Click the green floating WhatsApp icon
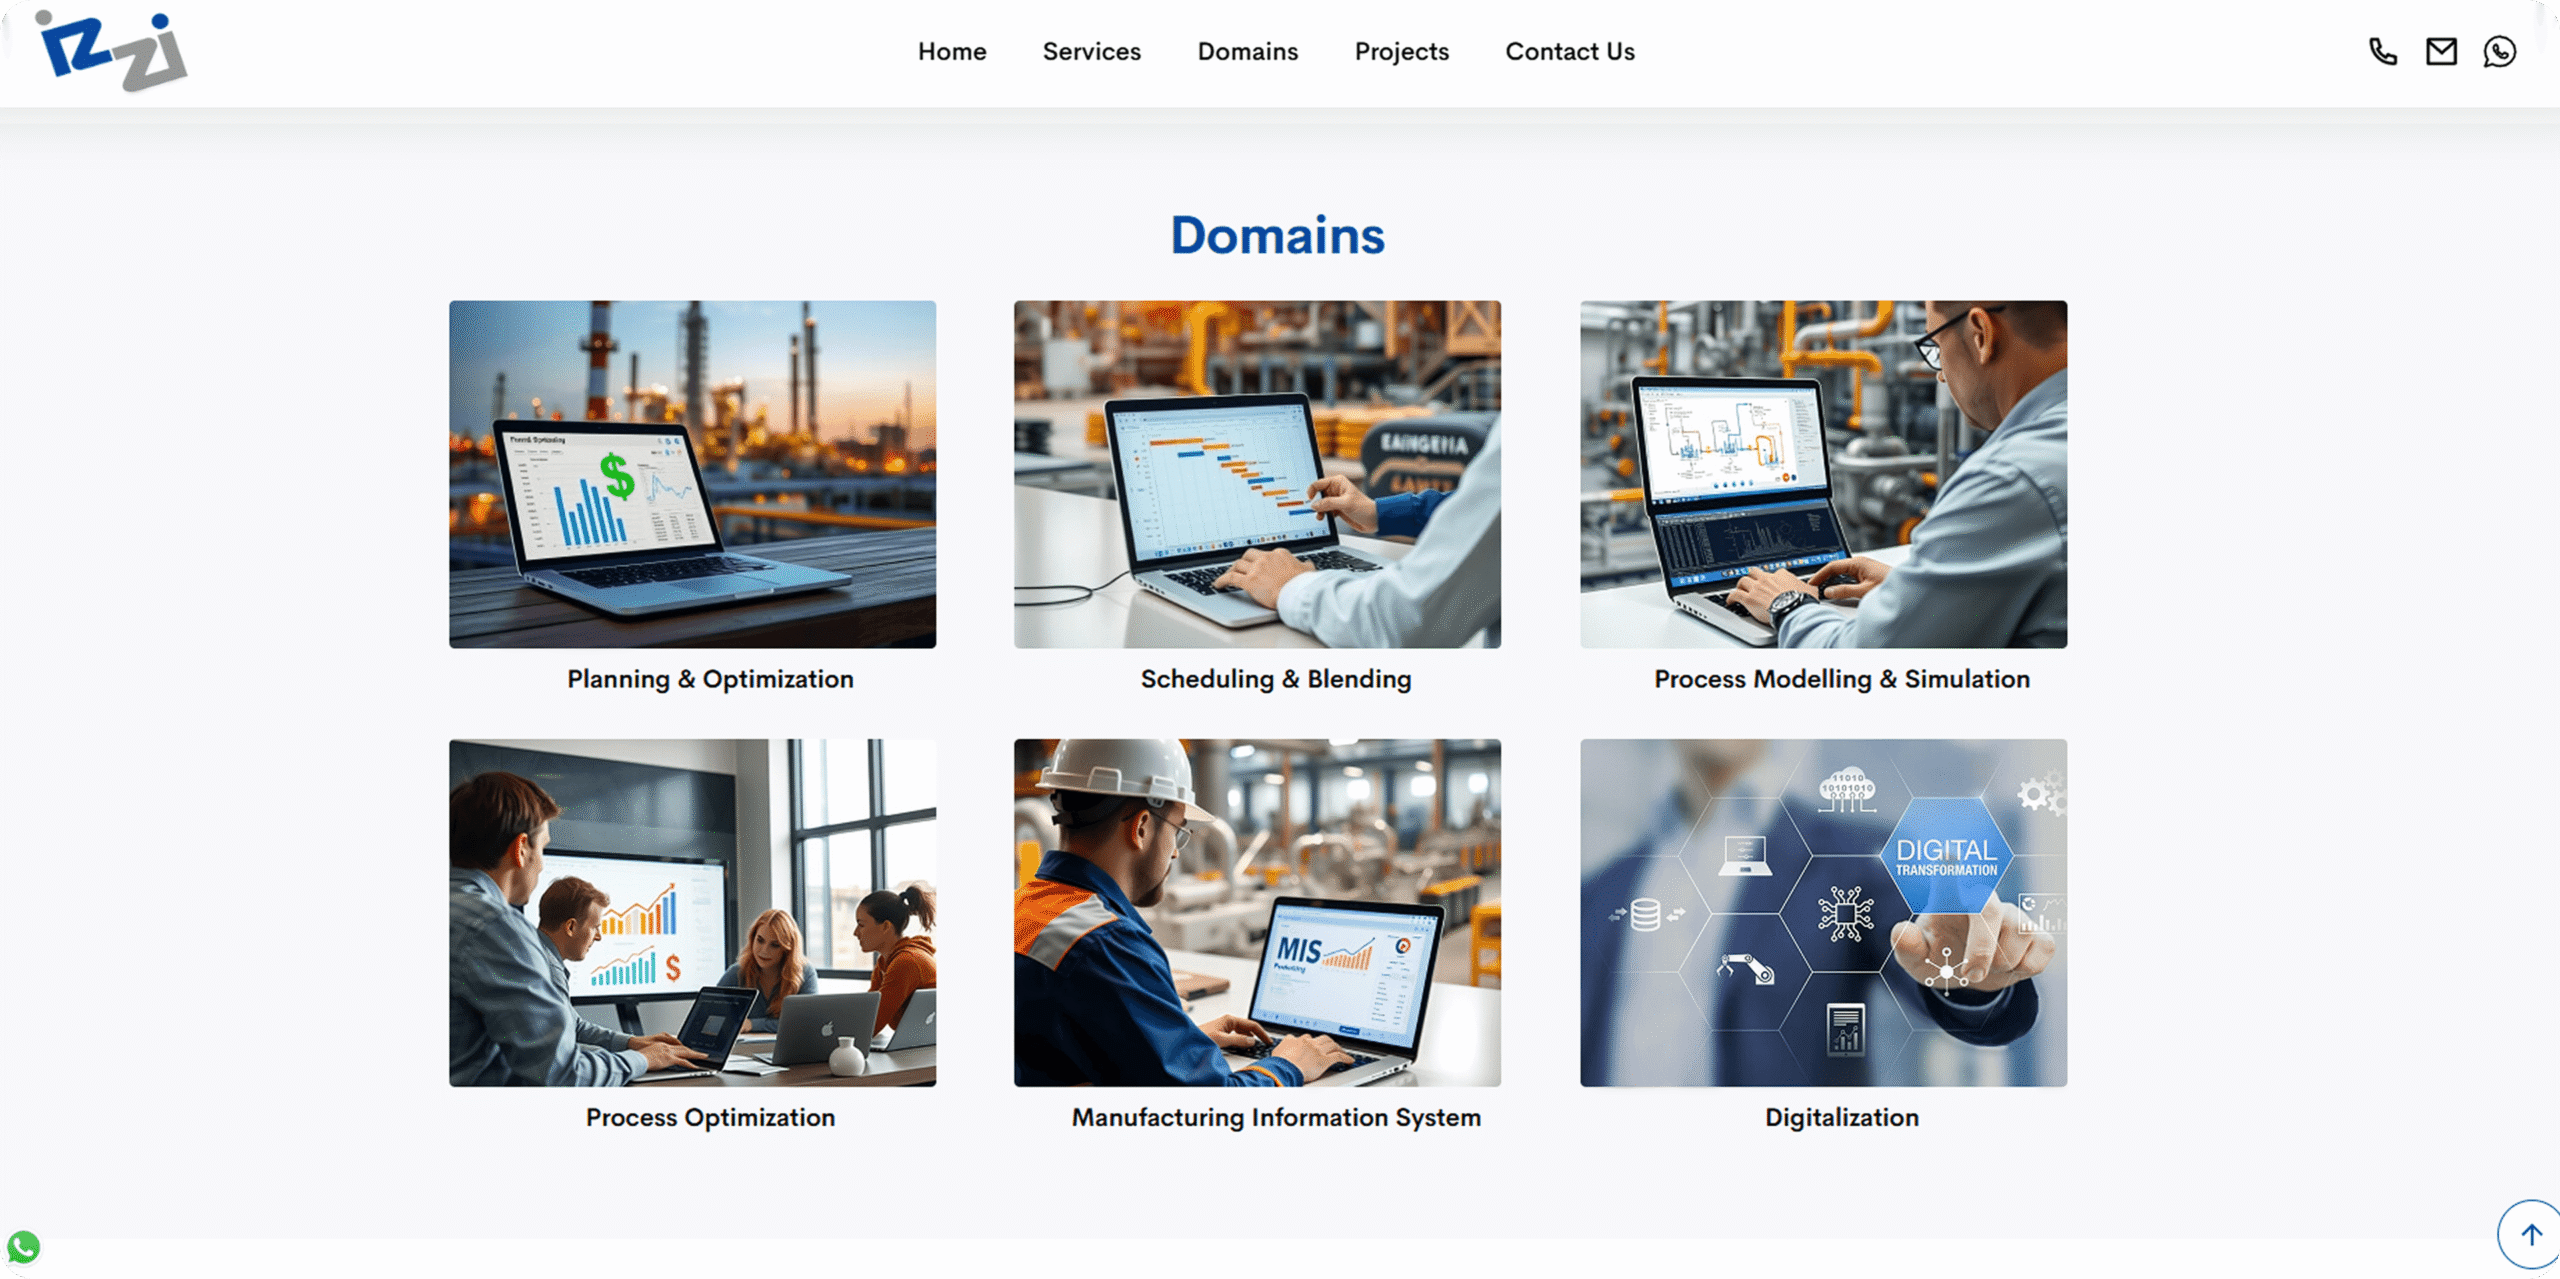The image size is (2560, 1279). (24, 1247)
